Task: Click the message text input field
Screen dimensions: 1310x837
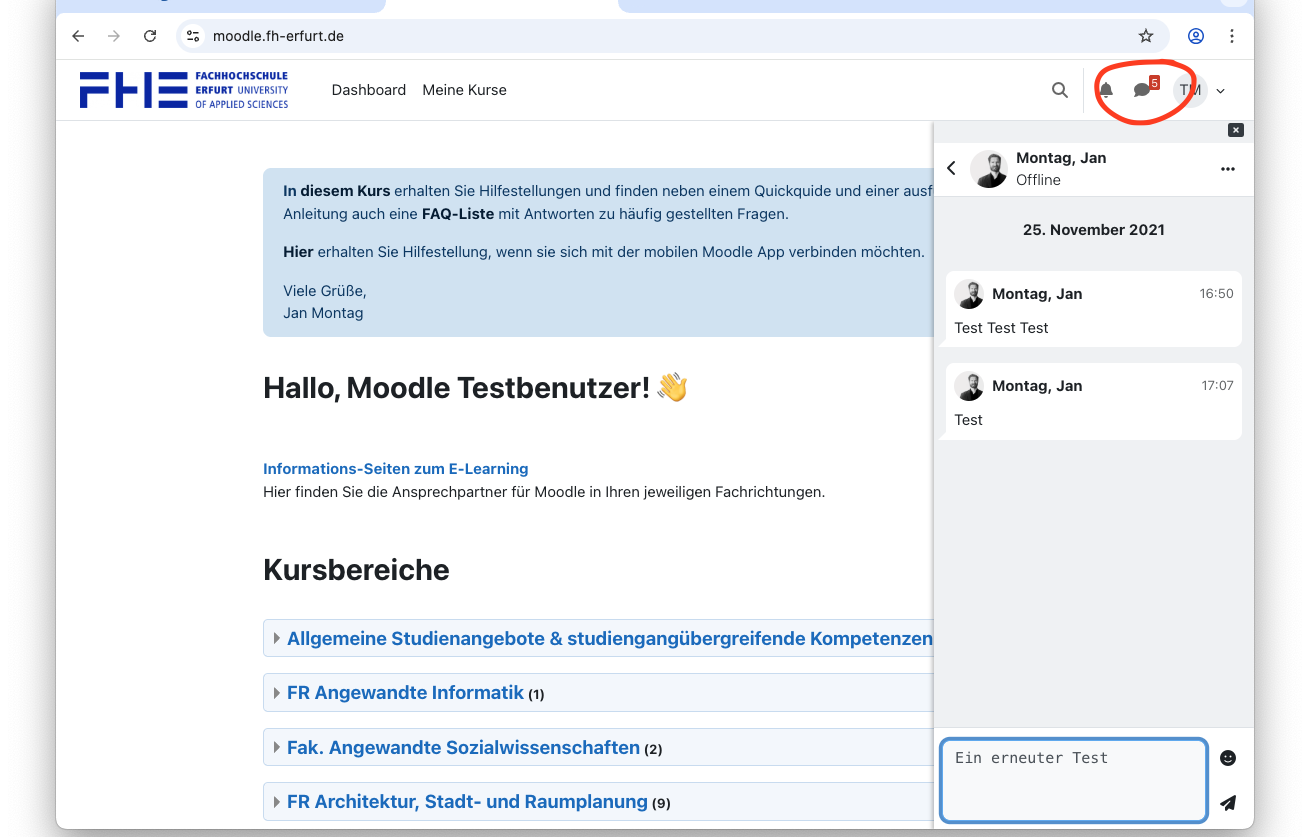Action: point(1072,780)
